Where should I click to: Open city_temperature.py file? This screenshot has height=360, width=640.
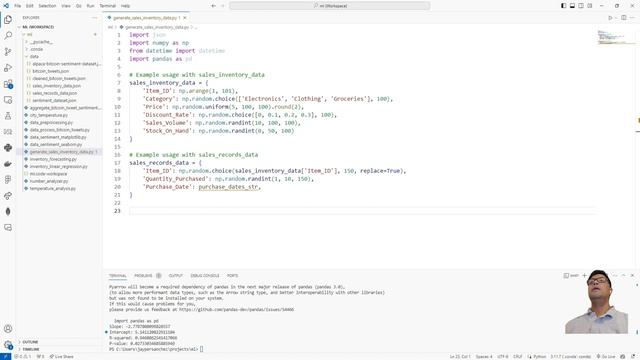point(49,115)
